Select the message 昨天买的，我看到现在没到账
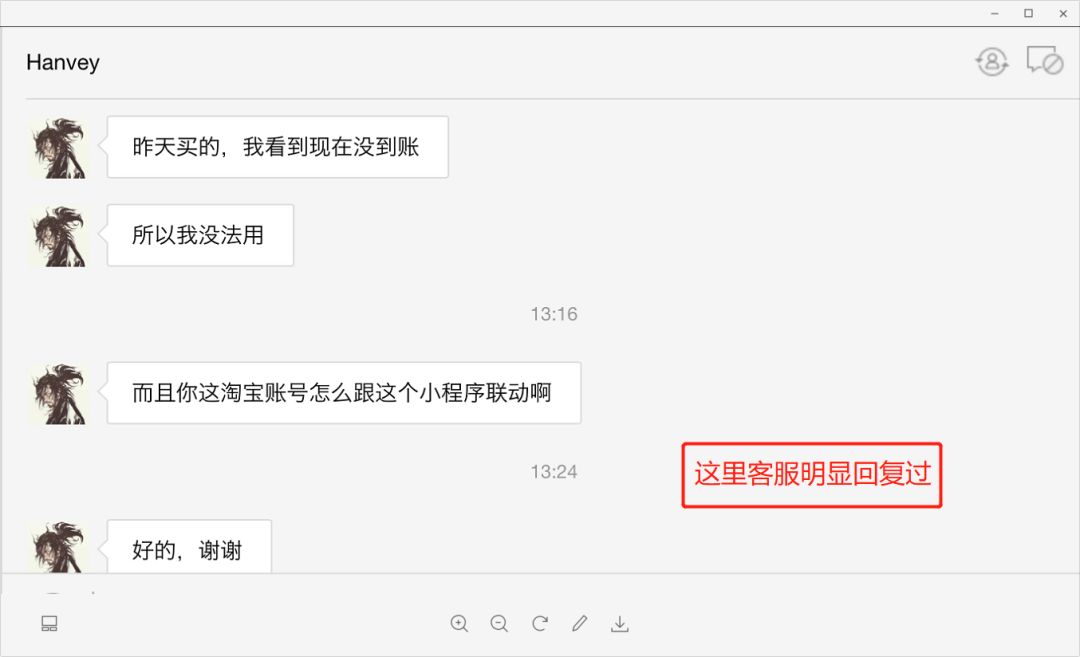 pos(278,147)
